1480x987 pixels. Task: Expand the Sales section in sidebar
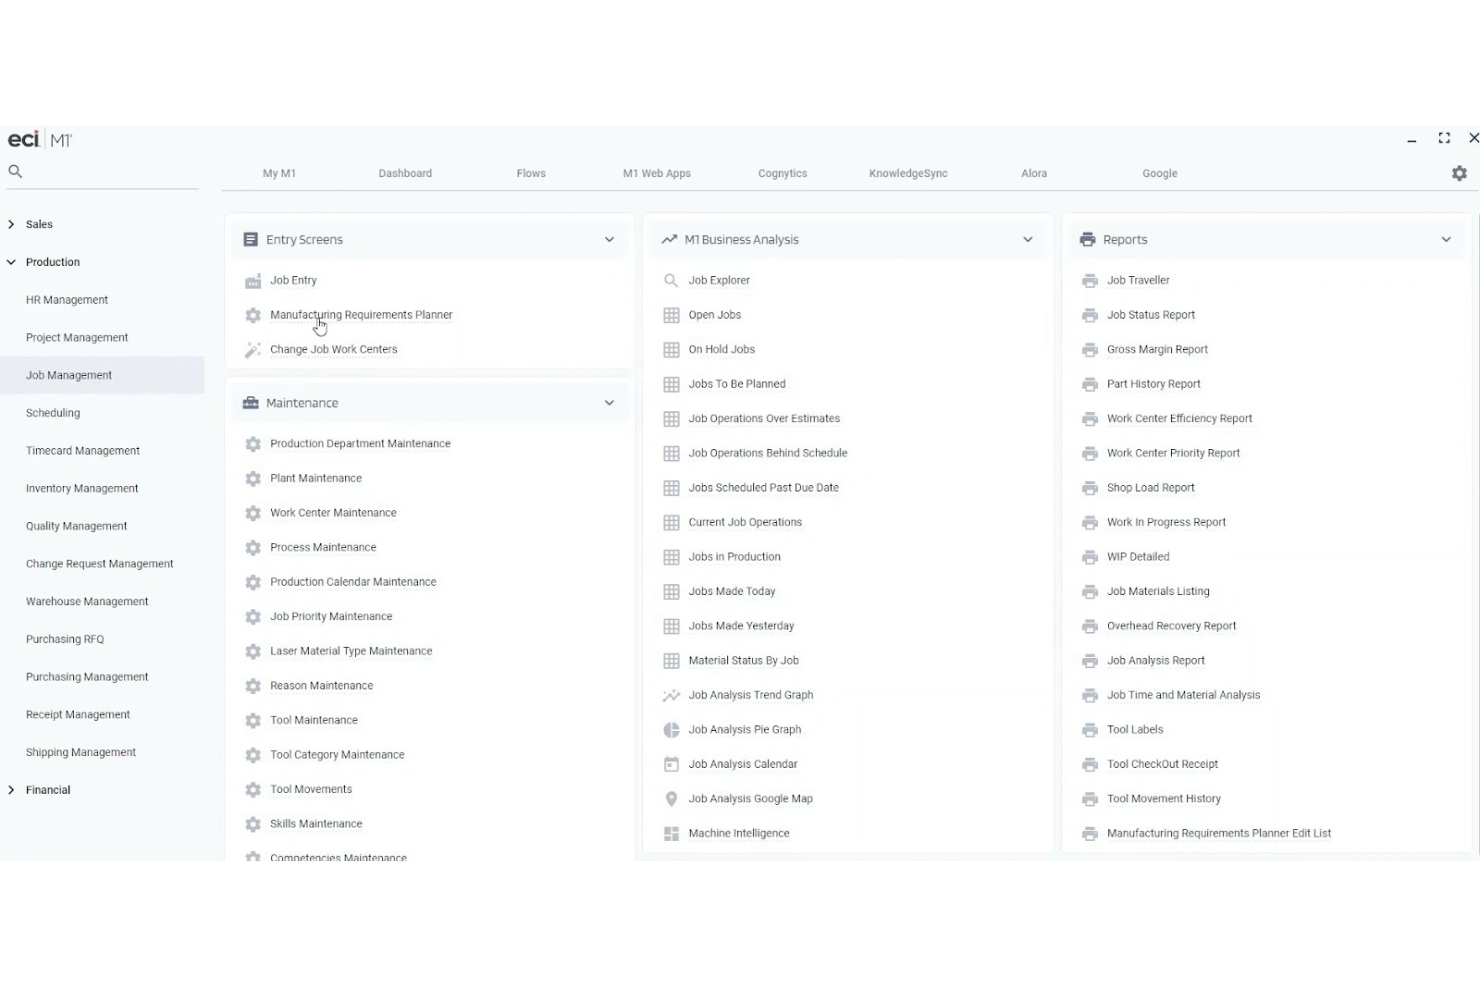[x=11, y=224]
